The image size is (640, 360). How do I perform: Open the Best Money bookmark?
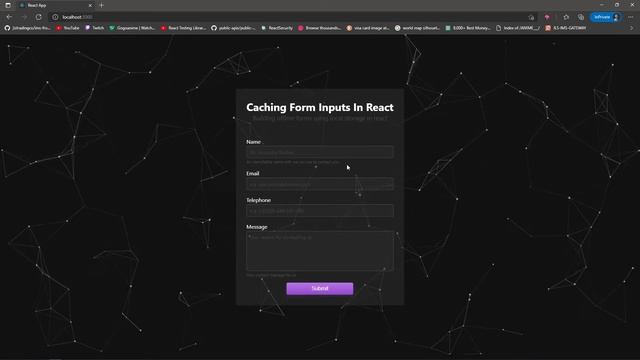click(468, 28)
